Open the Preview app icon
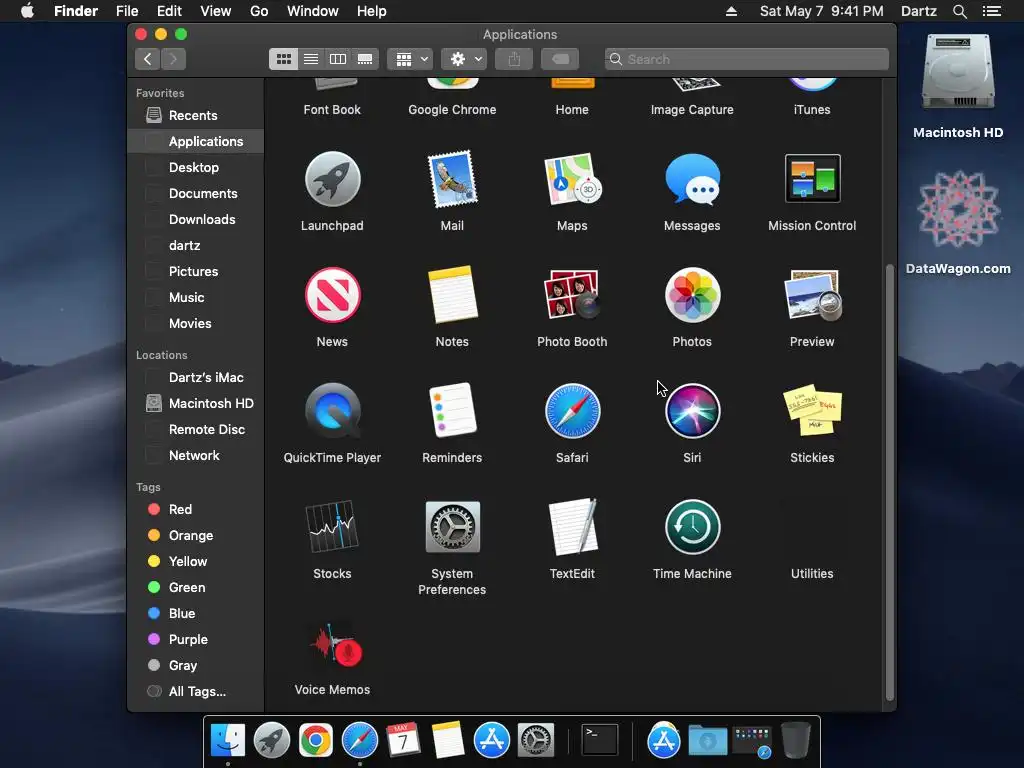The width and height of the screenshot is (1024, 768). point(812,295)
